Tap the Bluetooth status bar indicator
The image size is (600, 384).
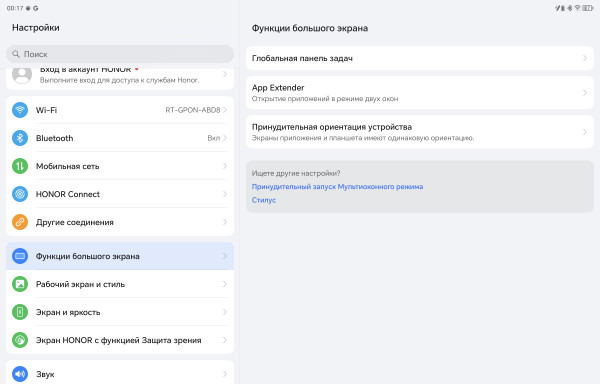[x=570, y=8]
